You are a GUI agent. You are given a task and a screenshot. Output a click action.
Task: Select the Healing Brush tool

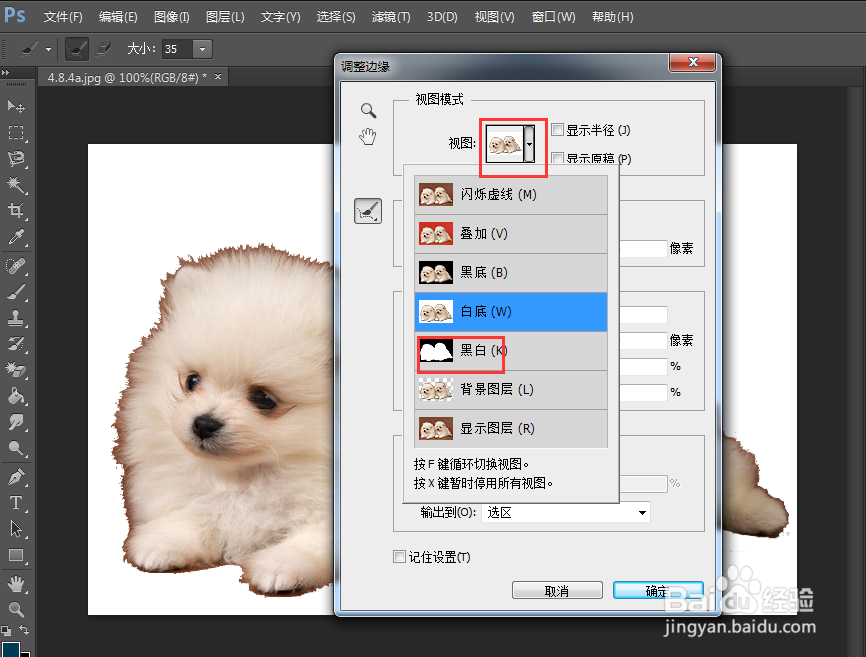coord(15,266)
